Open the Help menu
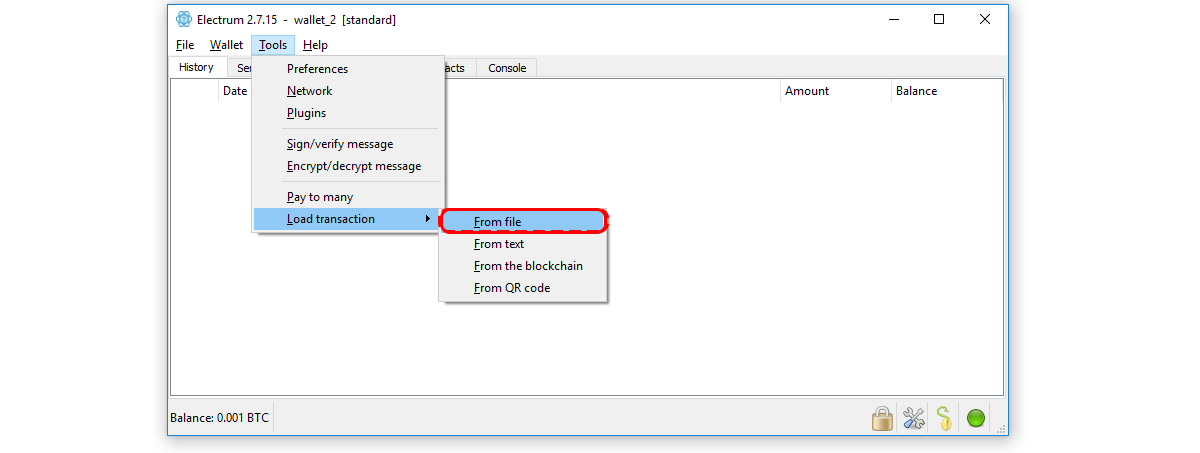 click(315, 45)
